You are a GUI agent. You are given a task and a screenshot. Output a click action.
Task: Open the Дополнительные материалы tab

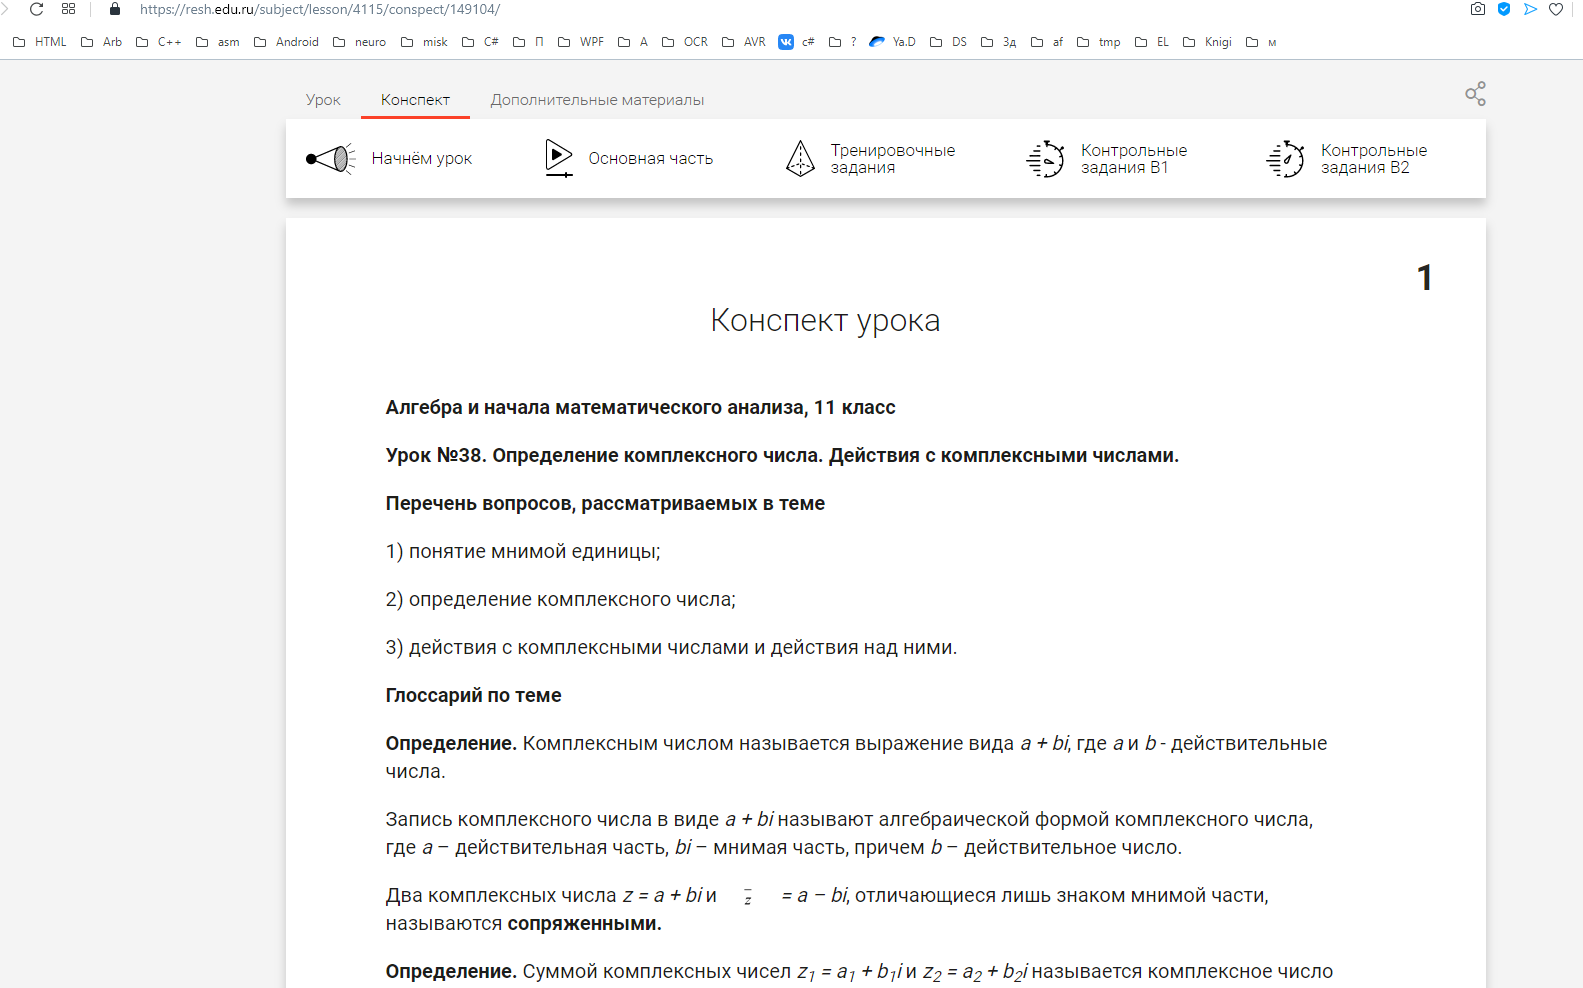point(597,100)
